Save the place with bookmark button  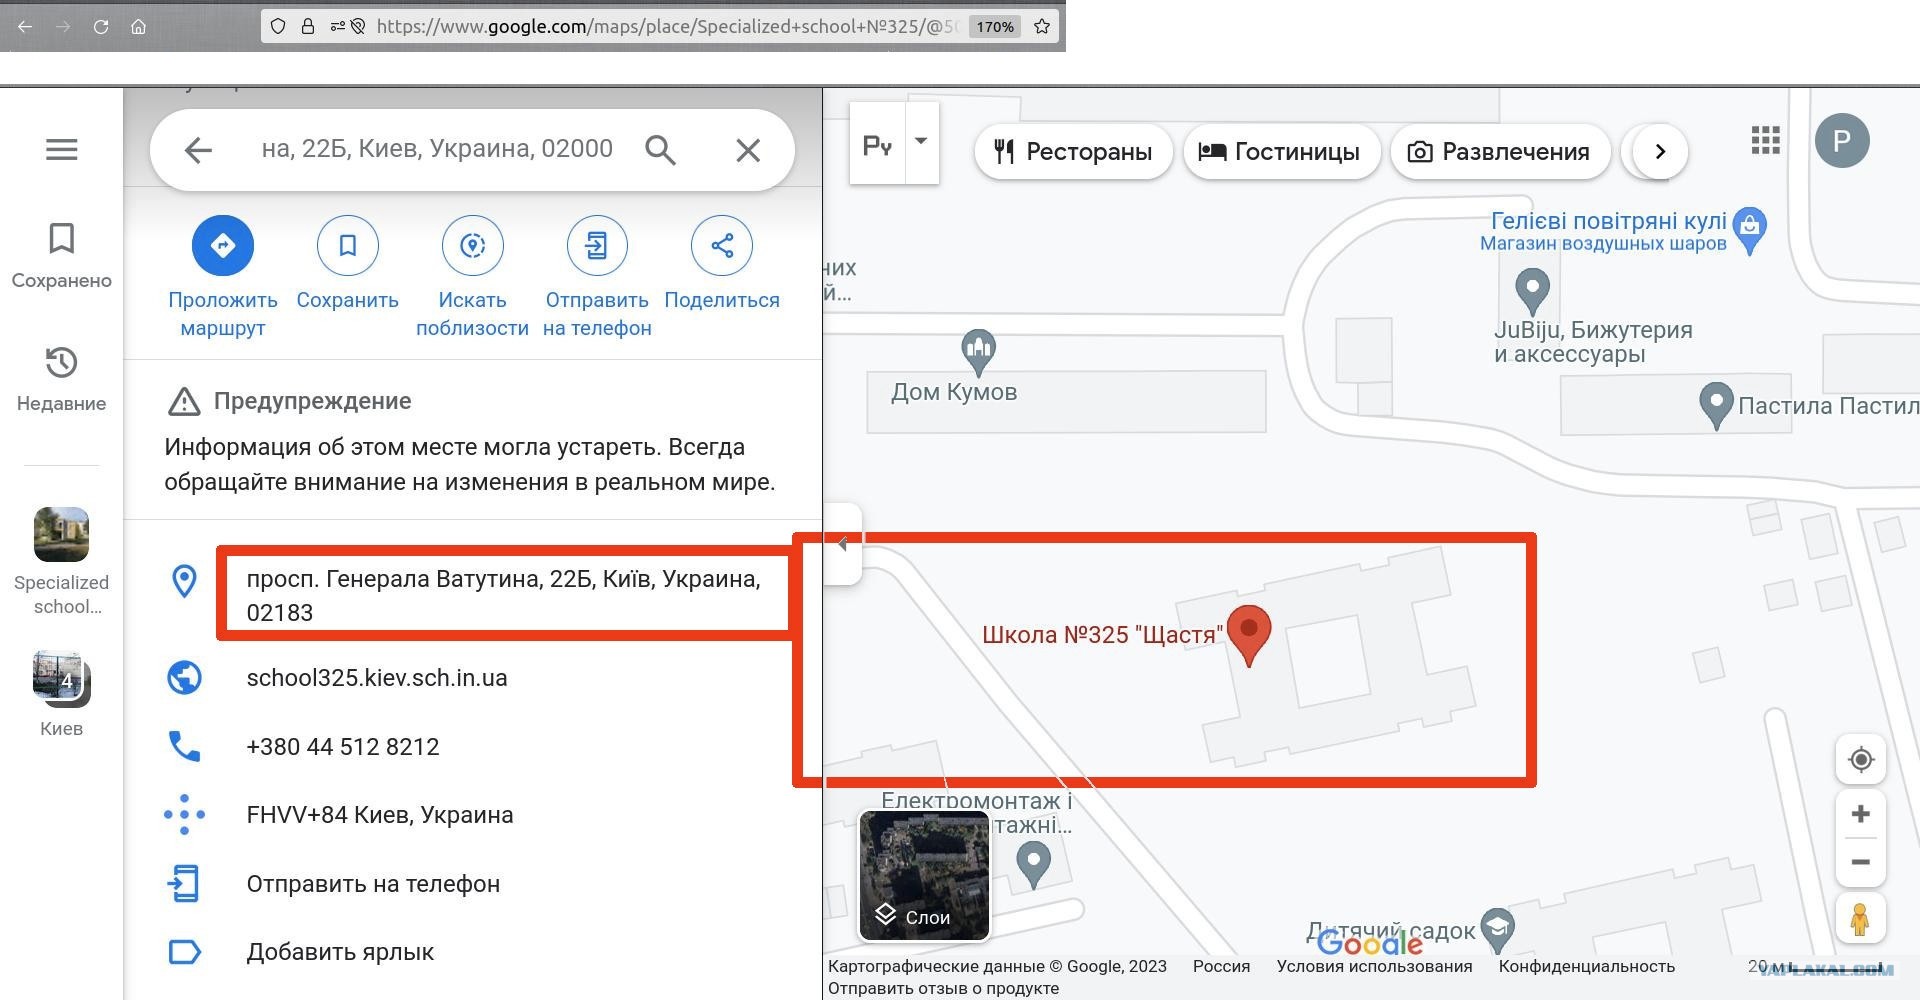(x=348, y=245)
